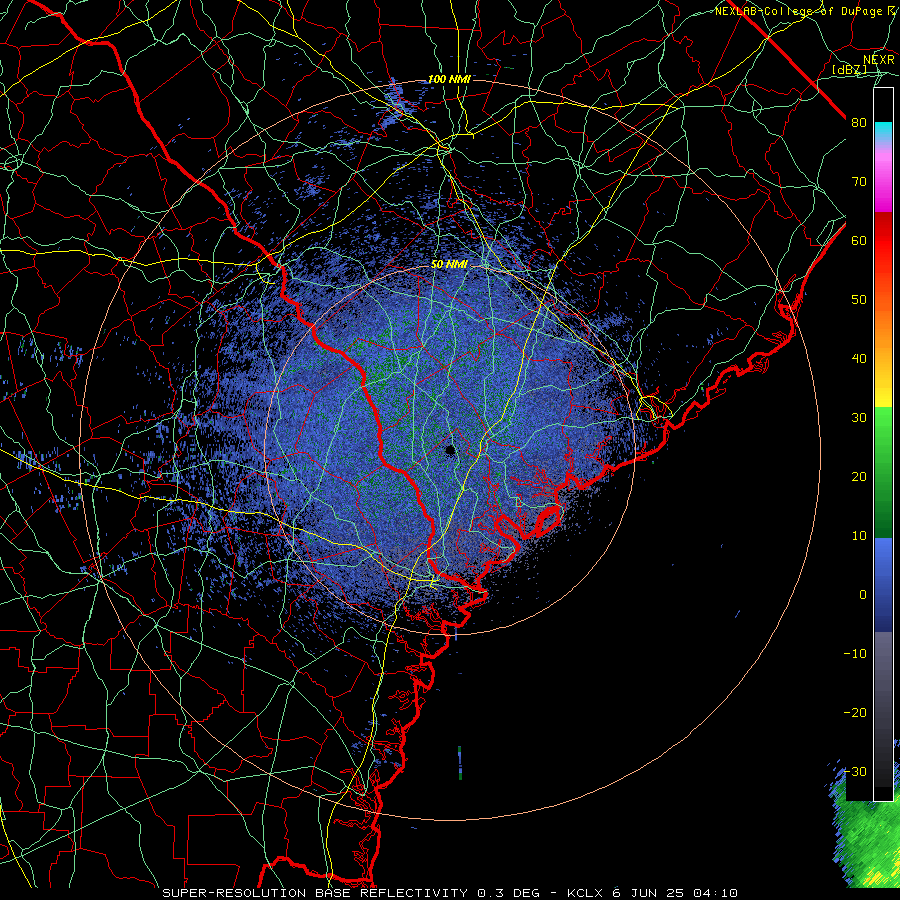Viewport: 900px width, 900px height.
Task: Click the 04:10 timestamp in the caption
Action: [715, 893]
